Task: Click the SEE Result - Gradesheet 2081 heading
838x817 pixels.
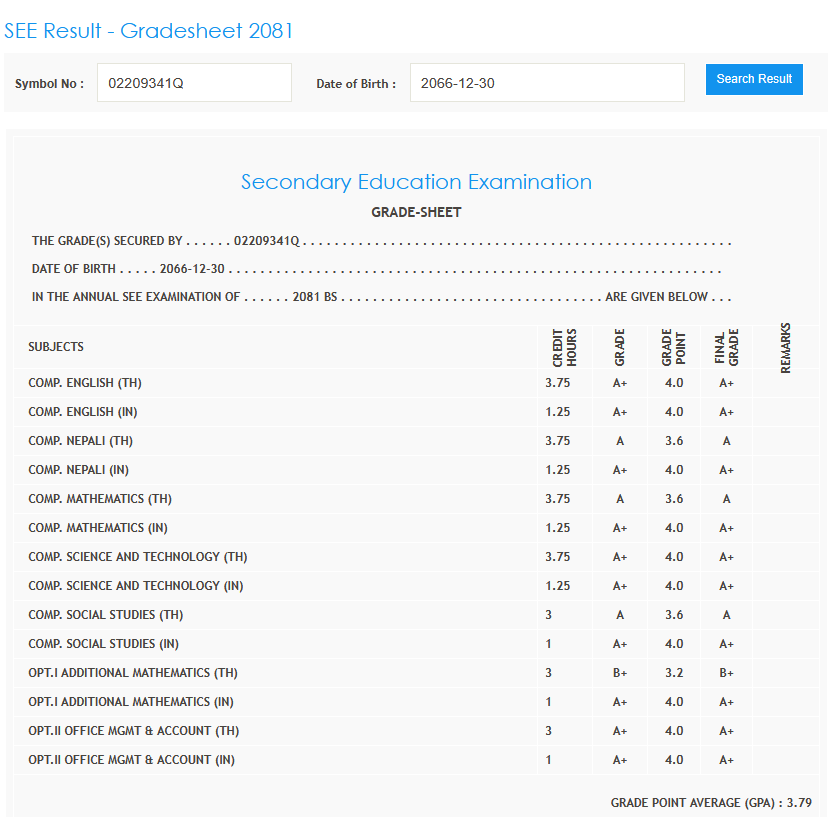Action: click(x=148, y=31)
